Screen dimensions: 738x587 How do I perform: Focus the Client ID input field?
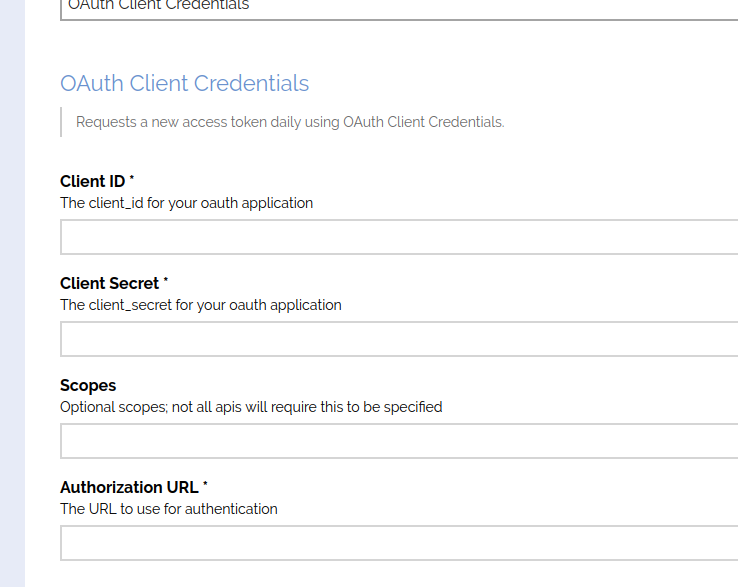399,237
